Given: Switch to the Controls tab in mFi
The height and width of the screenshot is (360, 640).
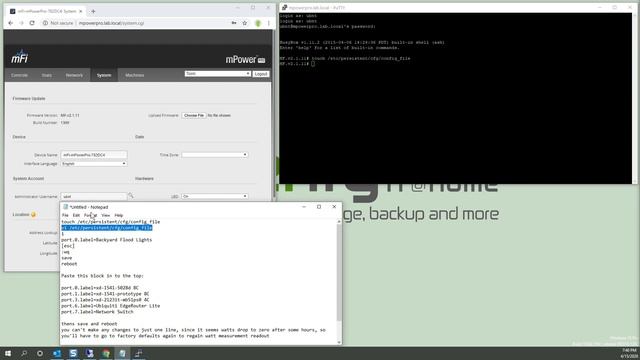Looking at the screenshot, I should [19, 75].
